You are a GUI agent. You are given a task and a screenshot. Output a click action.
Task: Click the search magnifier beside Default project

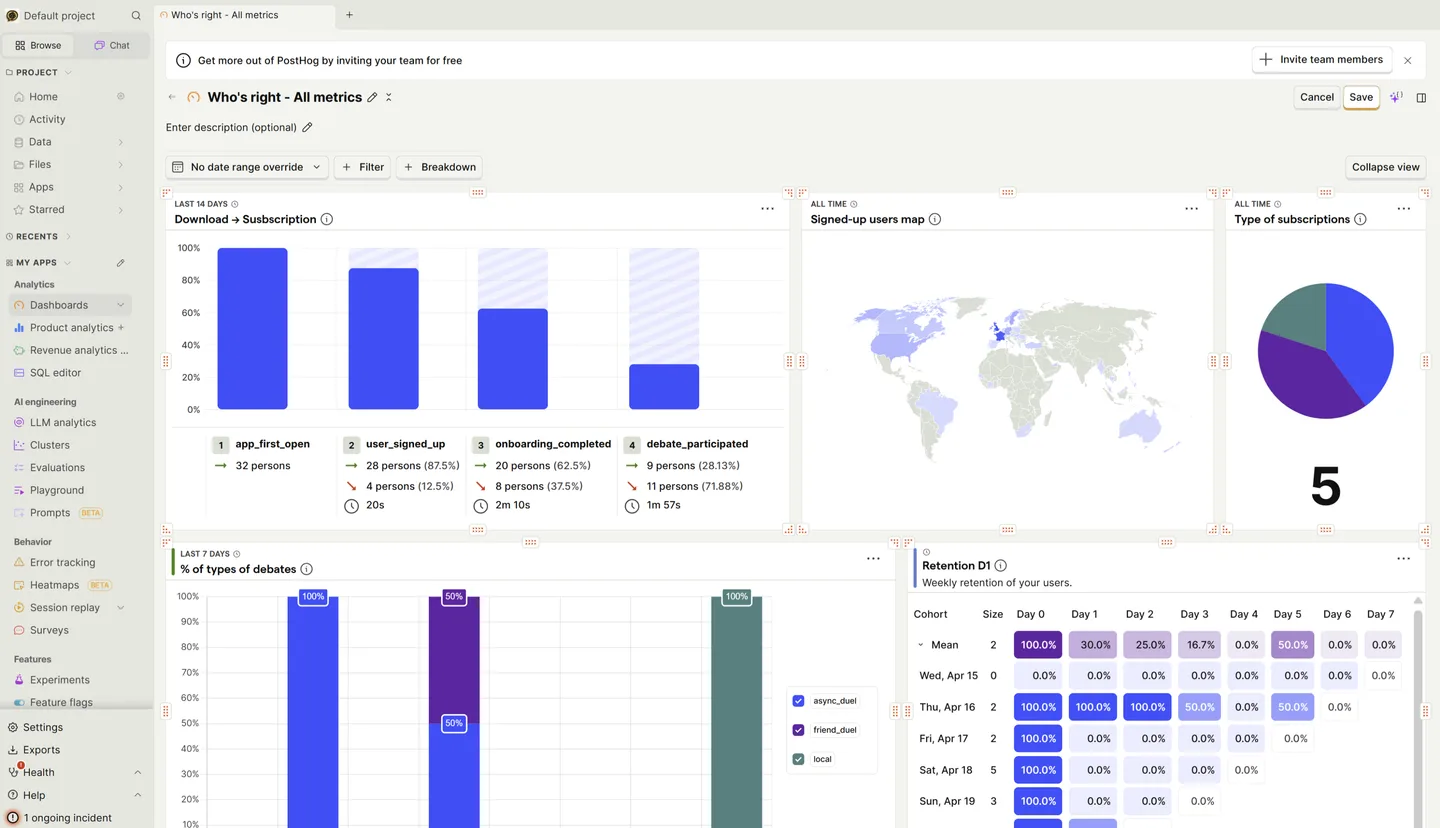136,16
